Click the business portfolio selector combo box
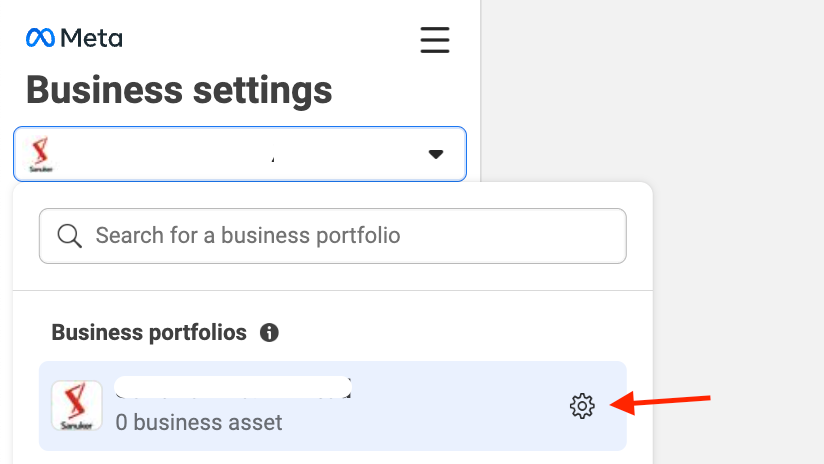The width and height of the screenshot is (824, 464). click(x=240, y=154)
